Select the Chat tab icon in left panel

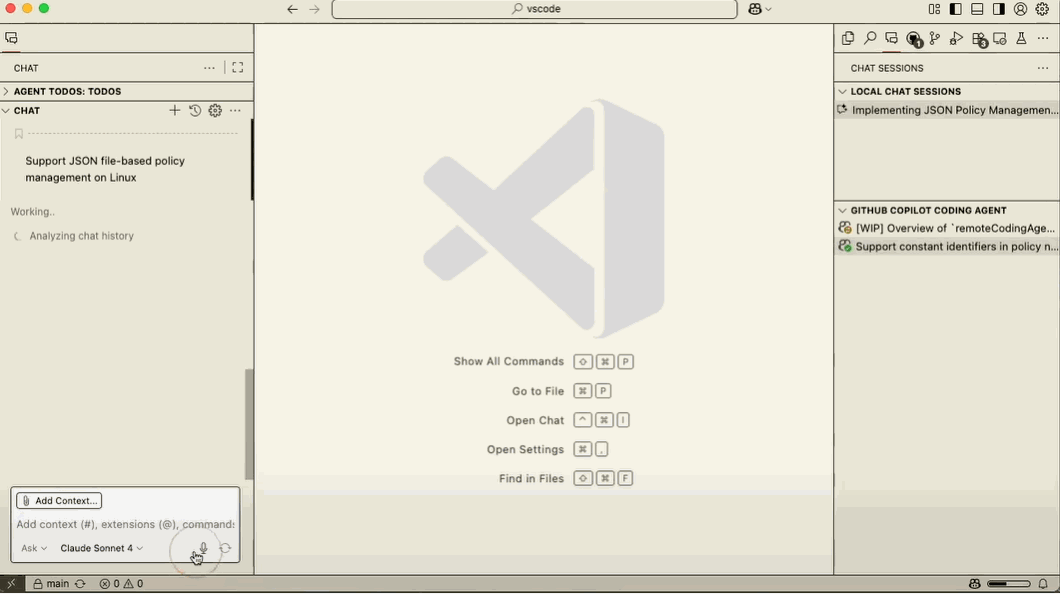11,38
